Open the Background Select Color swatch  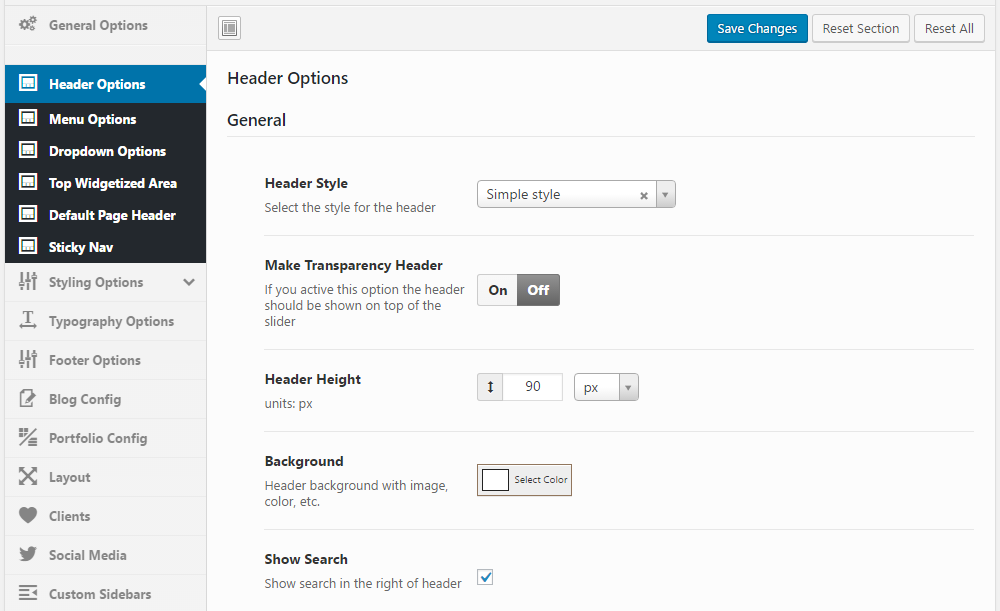point(524,480)
